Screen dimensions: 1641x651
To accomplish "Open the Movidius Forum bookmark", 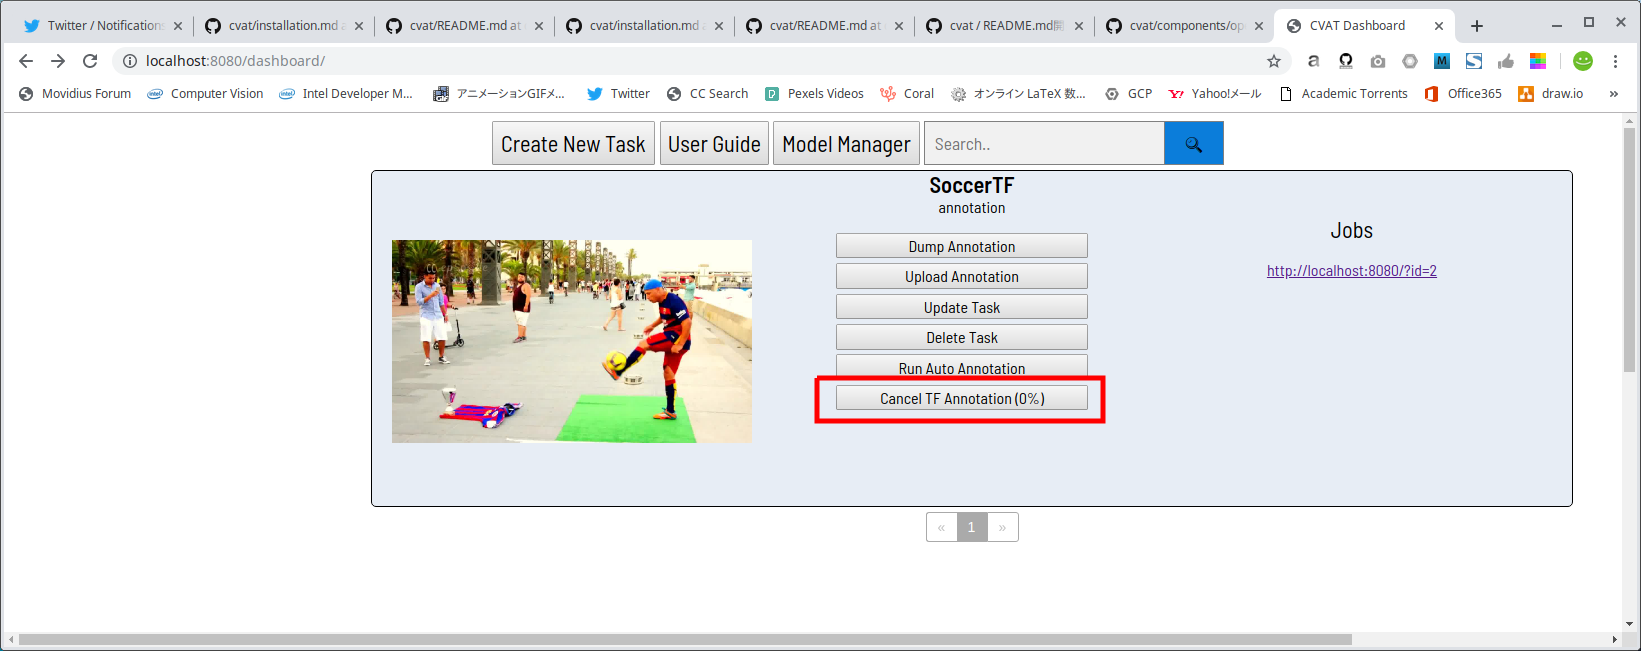I will click(x=75, y=94).
